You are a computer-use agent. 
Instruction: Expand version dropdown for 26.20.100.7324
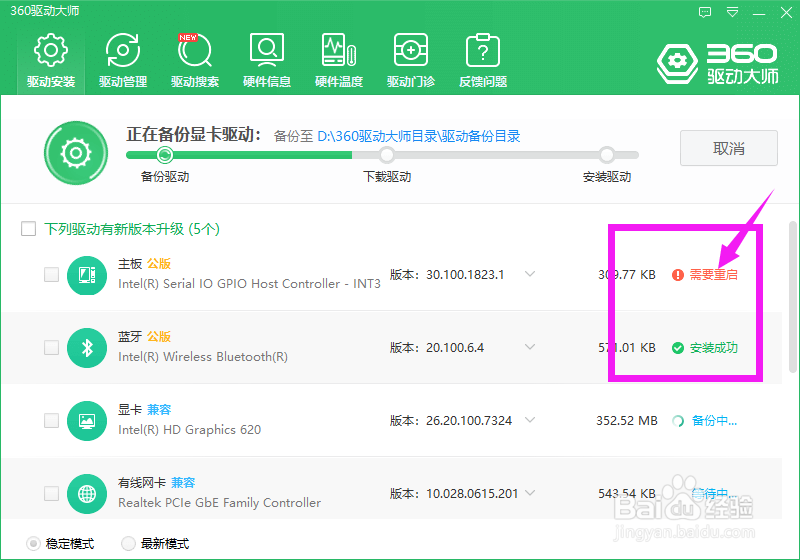(530, 420)
